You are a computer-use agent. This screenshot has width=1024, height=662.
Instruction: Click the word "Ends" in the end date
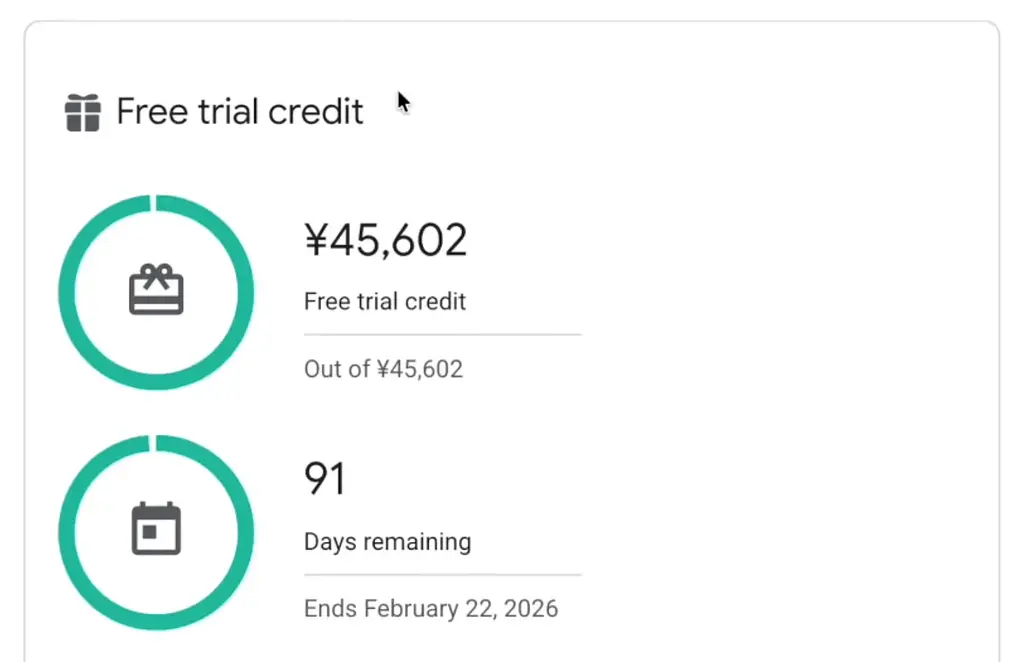pos(330,608)
